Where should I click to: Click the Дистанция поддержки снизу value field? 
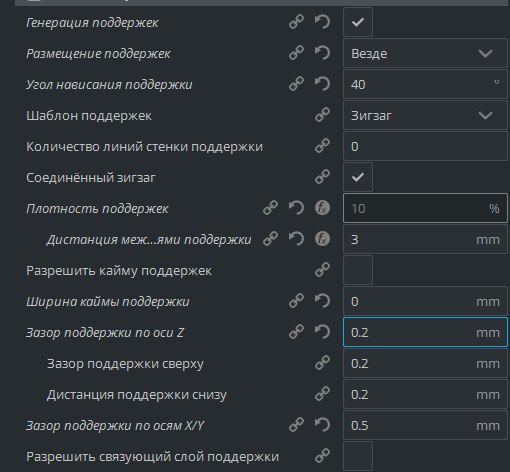[425, 394]
